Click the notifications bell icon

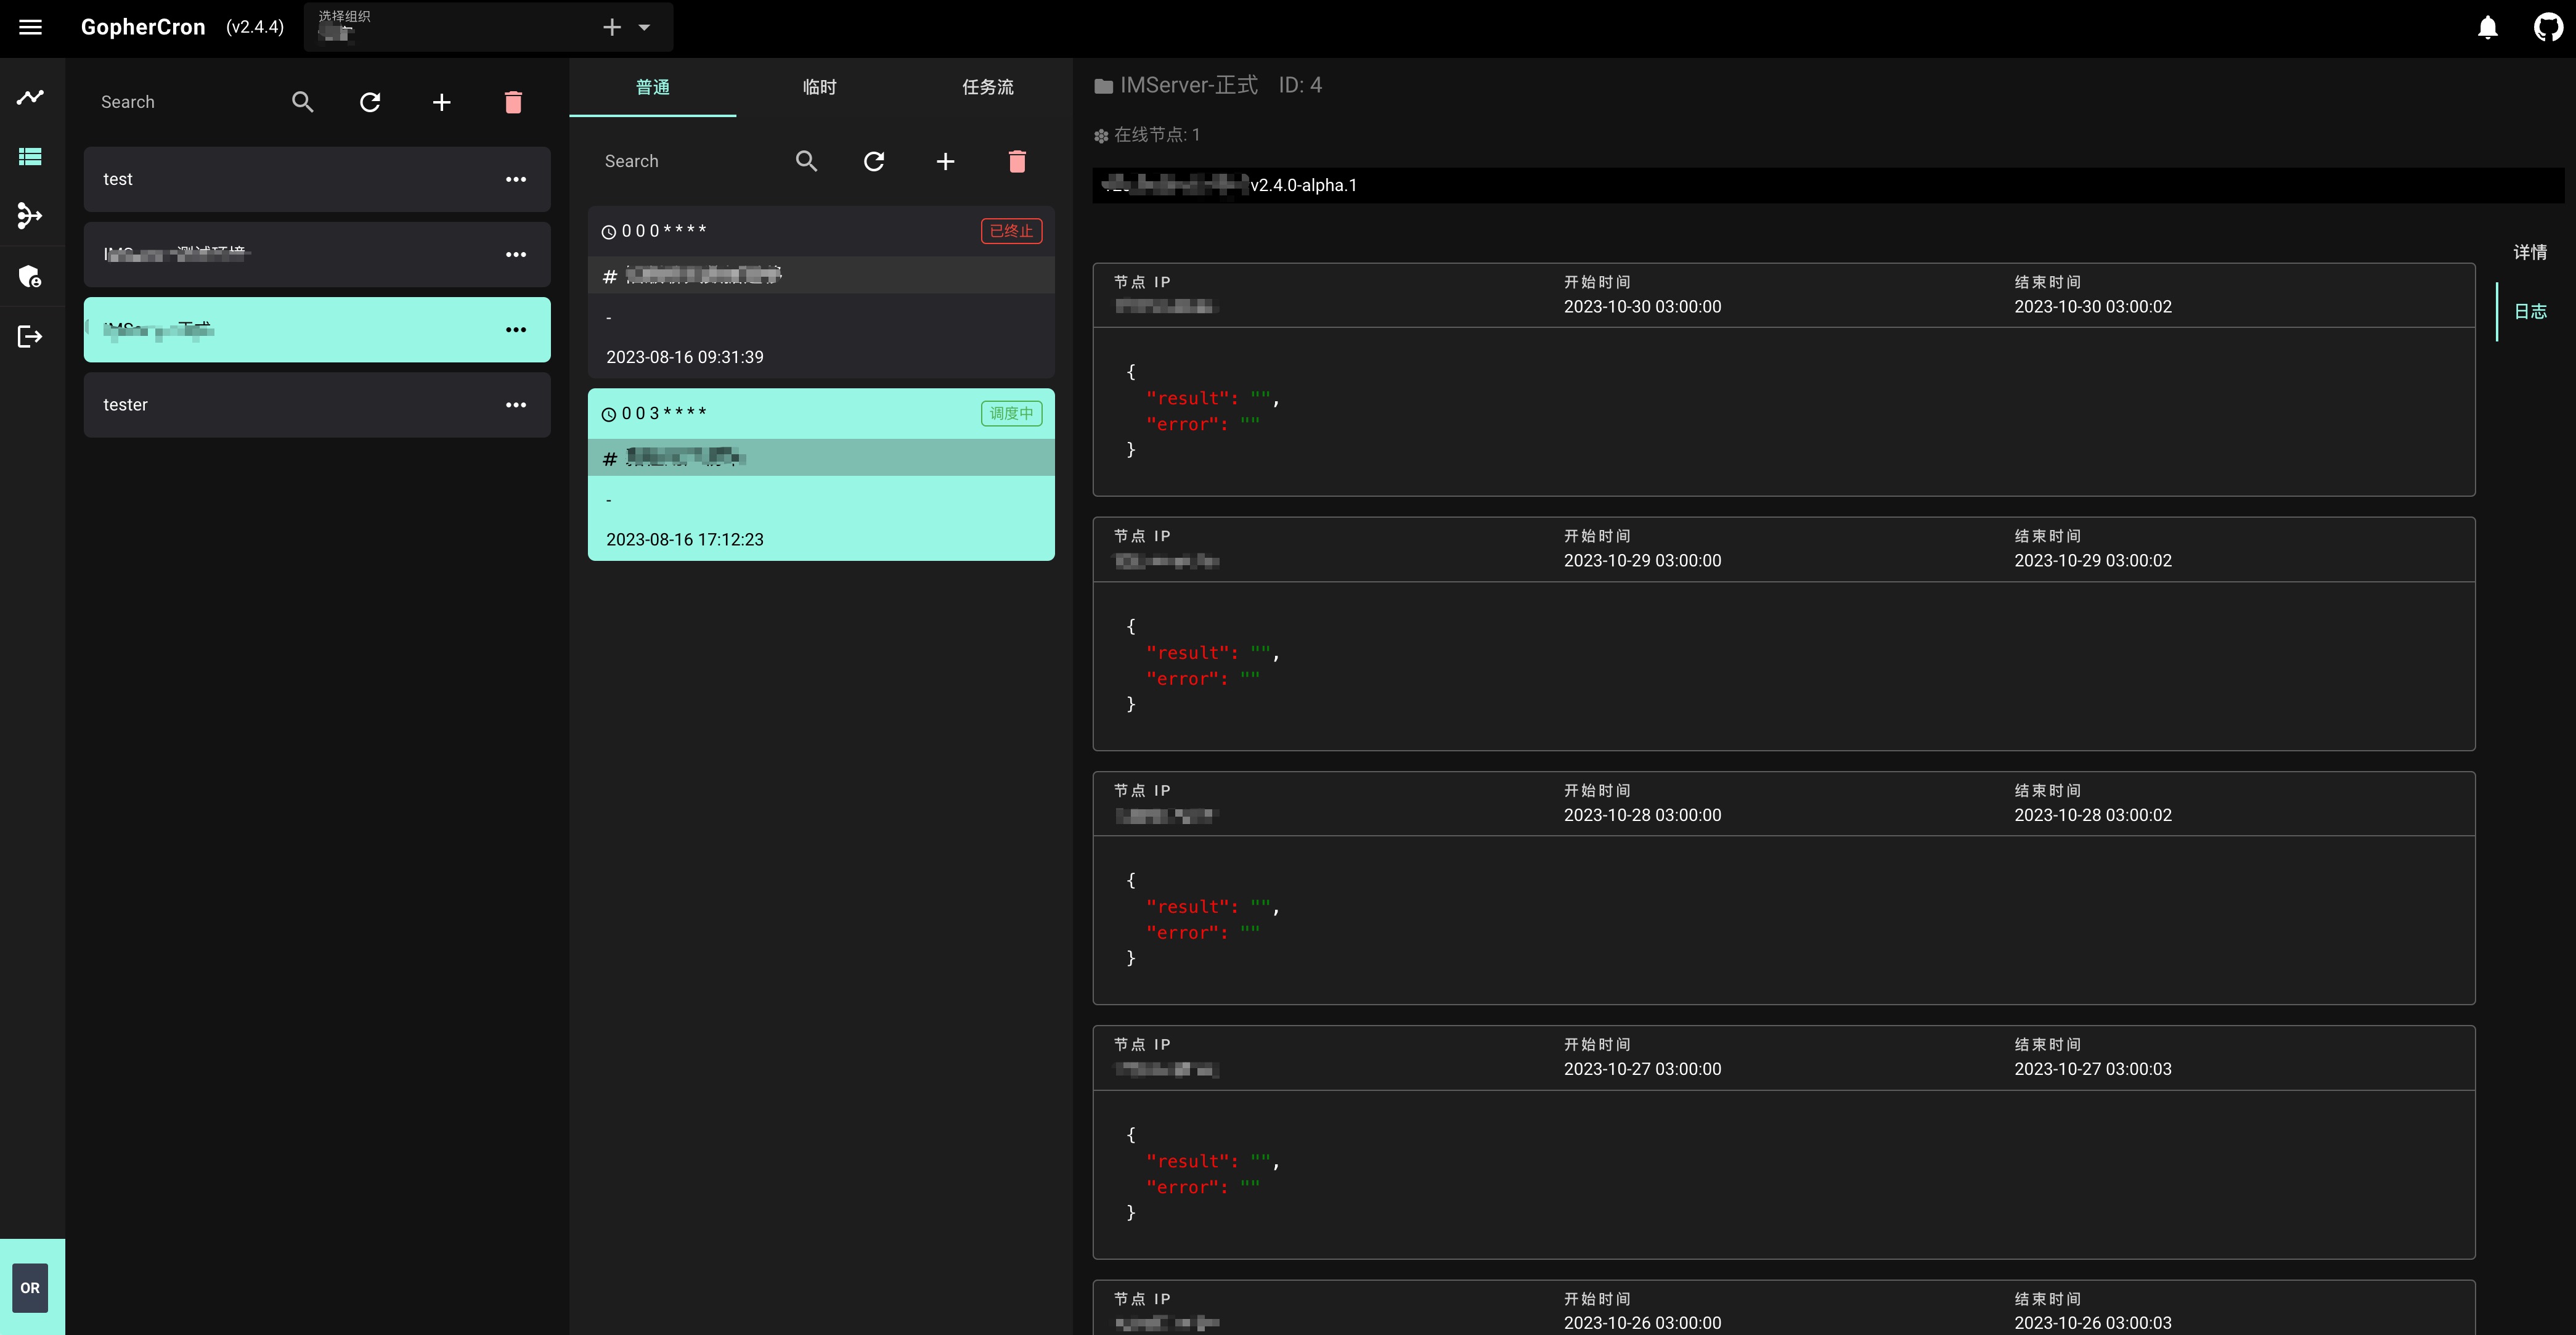tap(2487, 27)
